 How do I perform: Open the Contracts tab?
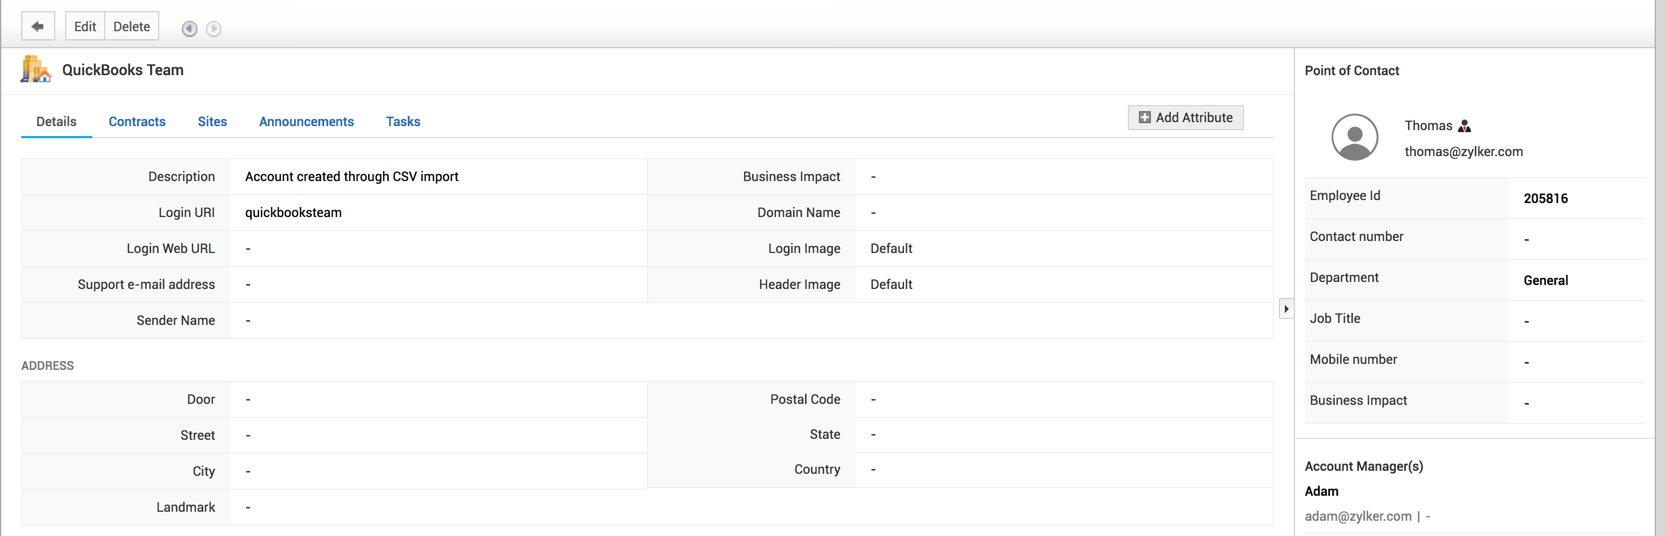[x=137, y=122]
